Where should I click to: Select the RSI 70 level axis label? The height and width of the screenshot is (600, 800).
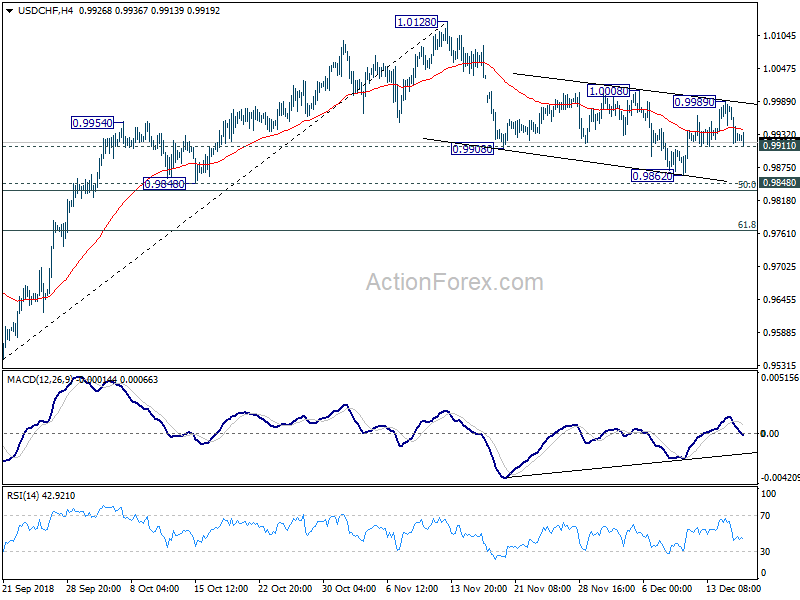[x=765, y=516]
